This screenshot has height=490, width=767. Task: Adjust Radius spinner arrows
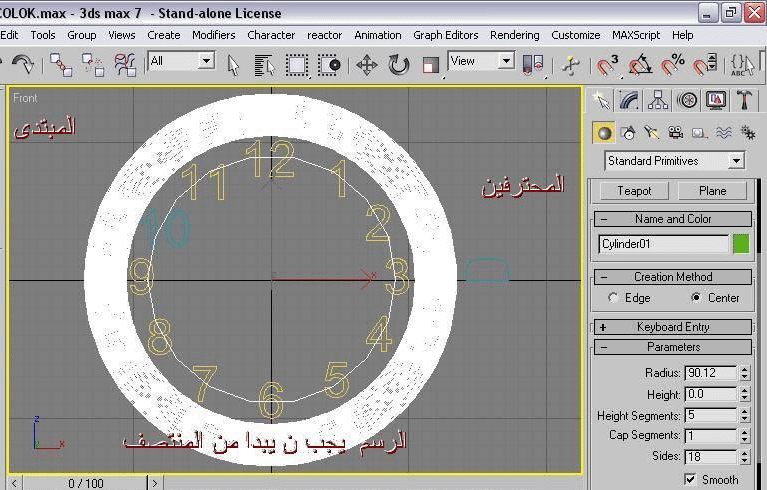744,373
